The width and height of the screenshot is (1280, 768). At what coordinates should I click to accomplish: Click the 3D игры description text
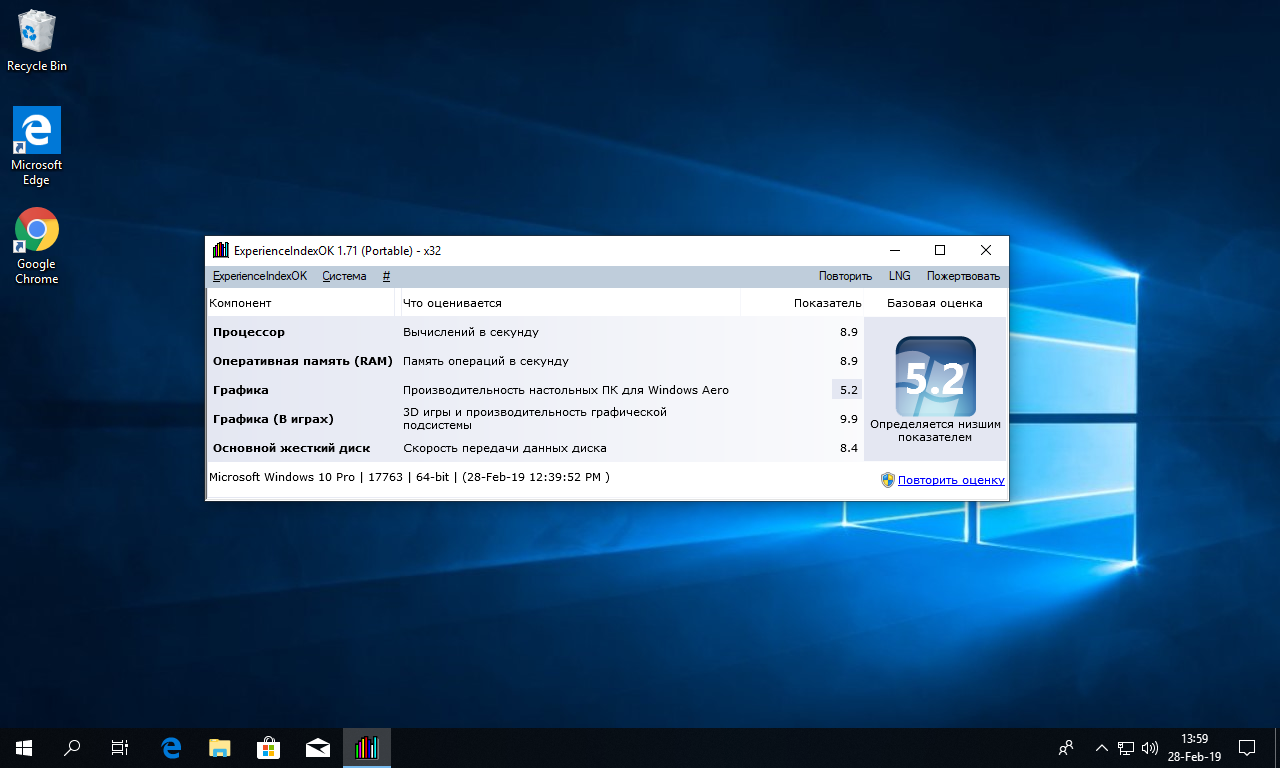coord(534,419)
